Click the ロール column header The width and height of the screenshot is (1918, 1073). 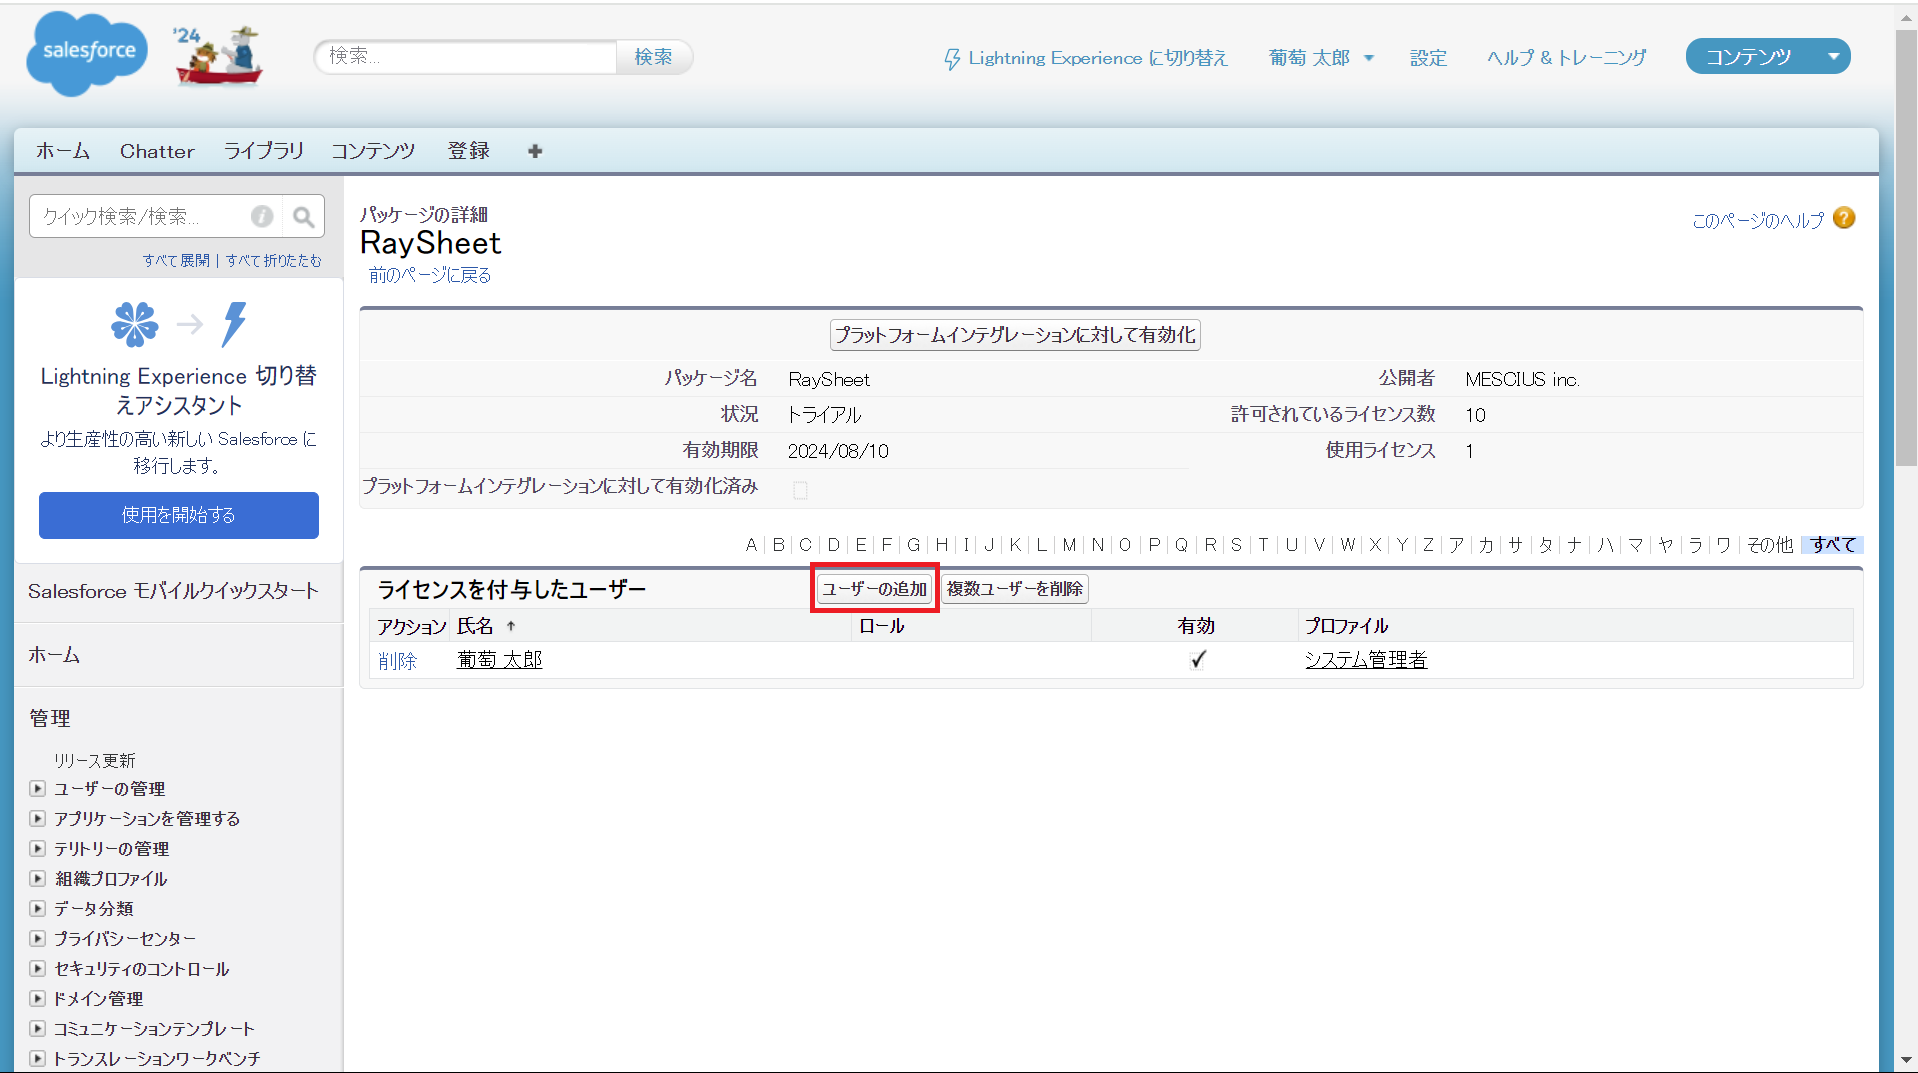point(881,626)
